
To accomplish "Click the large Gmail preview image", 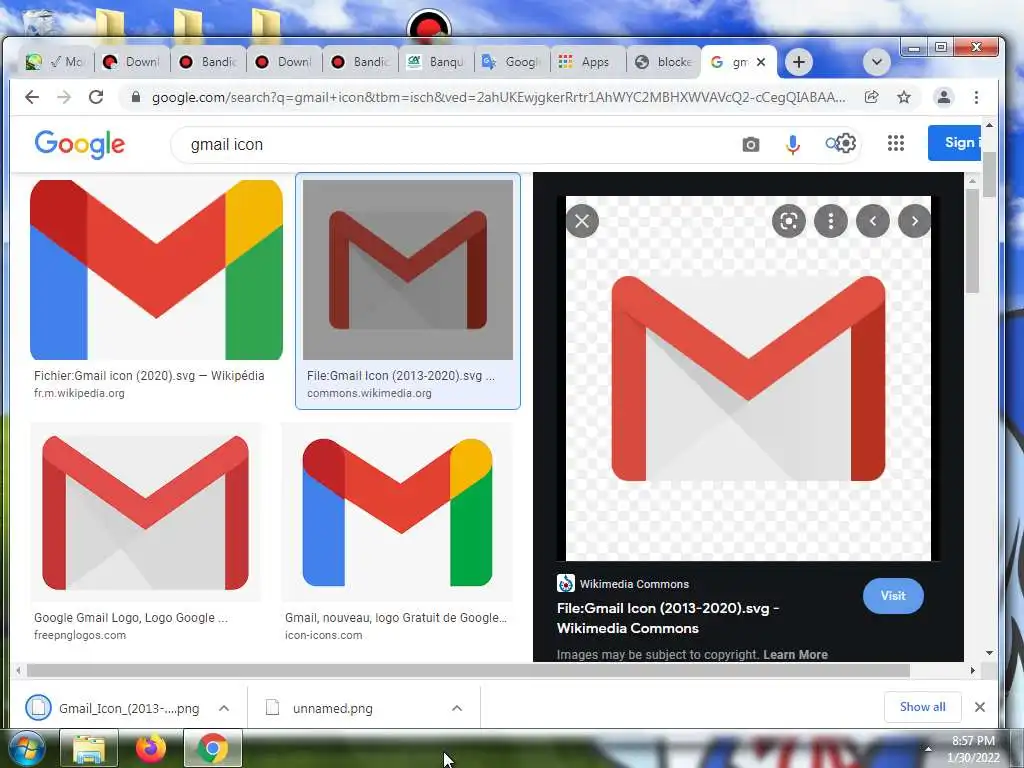I will (x=748, y=379).
